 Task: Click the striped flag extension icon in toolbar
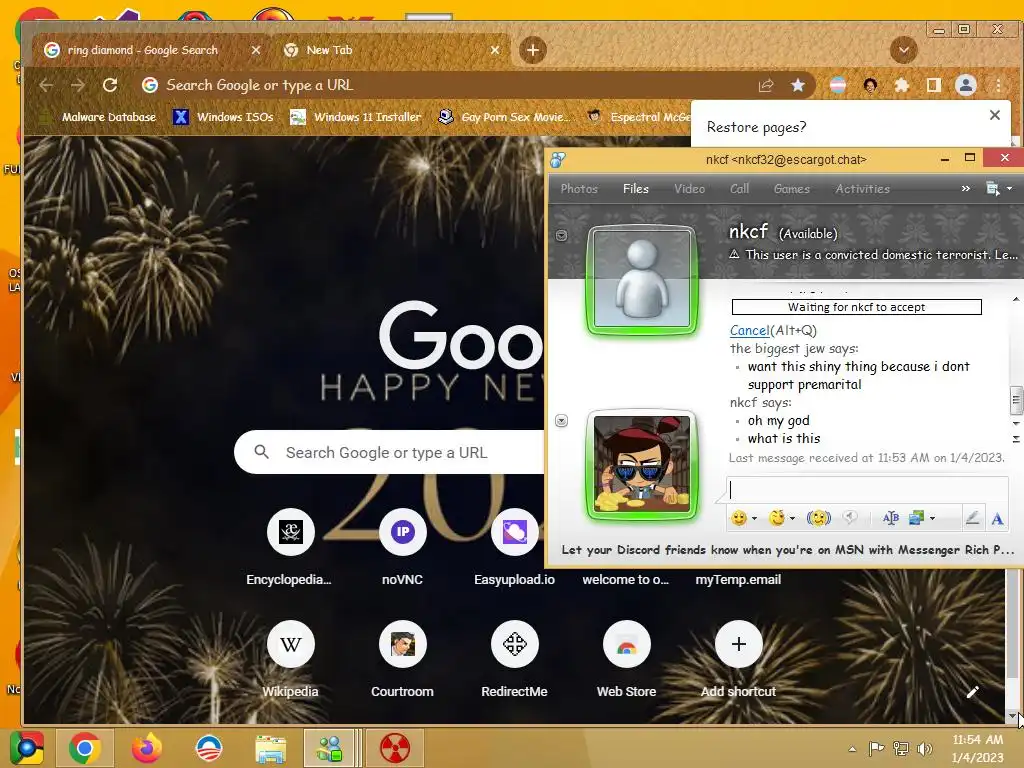[x=838, y=86]
